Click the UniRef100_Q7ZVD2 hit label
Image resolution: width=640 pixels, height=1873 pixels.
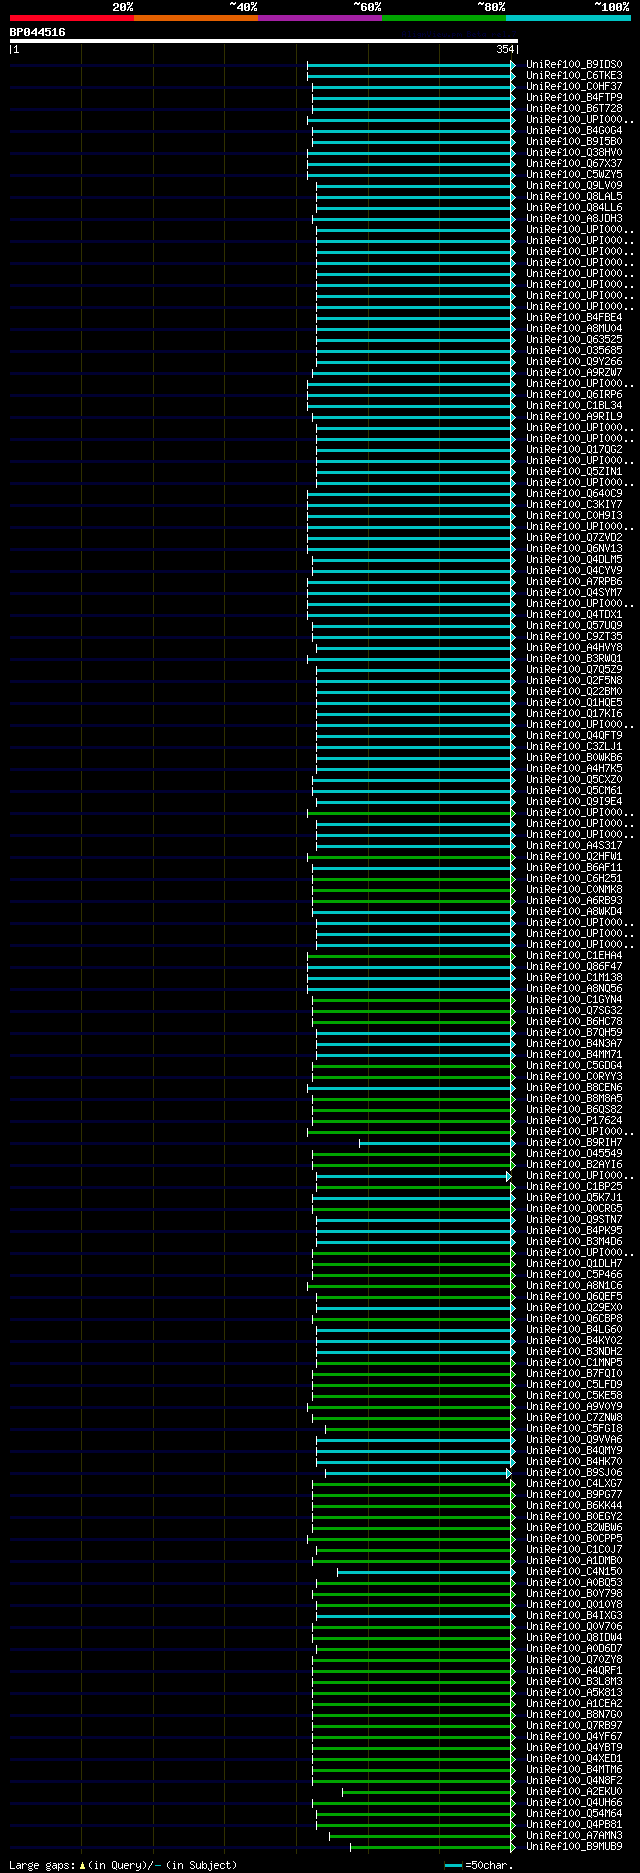click(574, 538)
